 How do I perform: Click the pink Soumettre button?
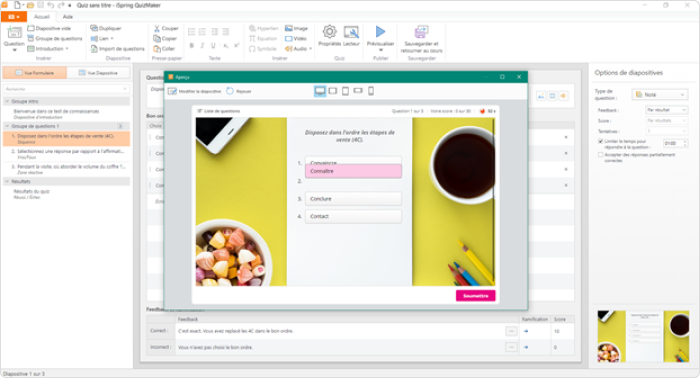[475, 296]
